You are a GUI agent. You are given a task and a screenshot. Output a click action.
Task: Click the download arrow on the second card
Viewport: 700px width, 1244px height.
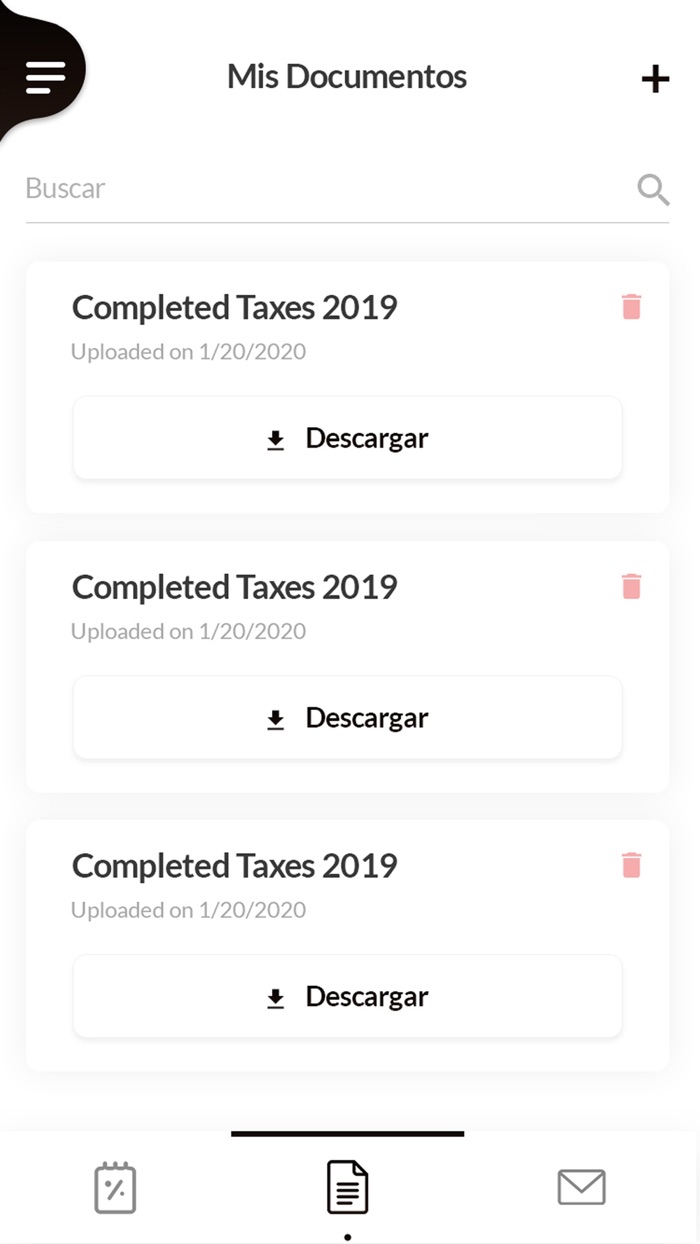pyautogui.click(x=274, y=717)
